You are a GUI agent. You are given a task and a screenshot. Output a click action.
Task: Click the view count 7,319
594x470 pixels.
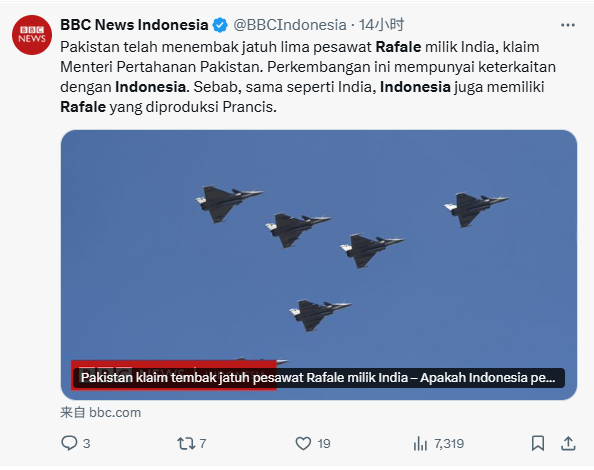point(449,443)
